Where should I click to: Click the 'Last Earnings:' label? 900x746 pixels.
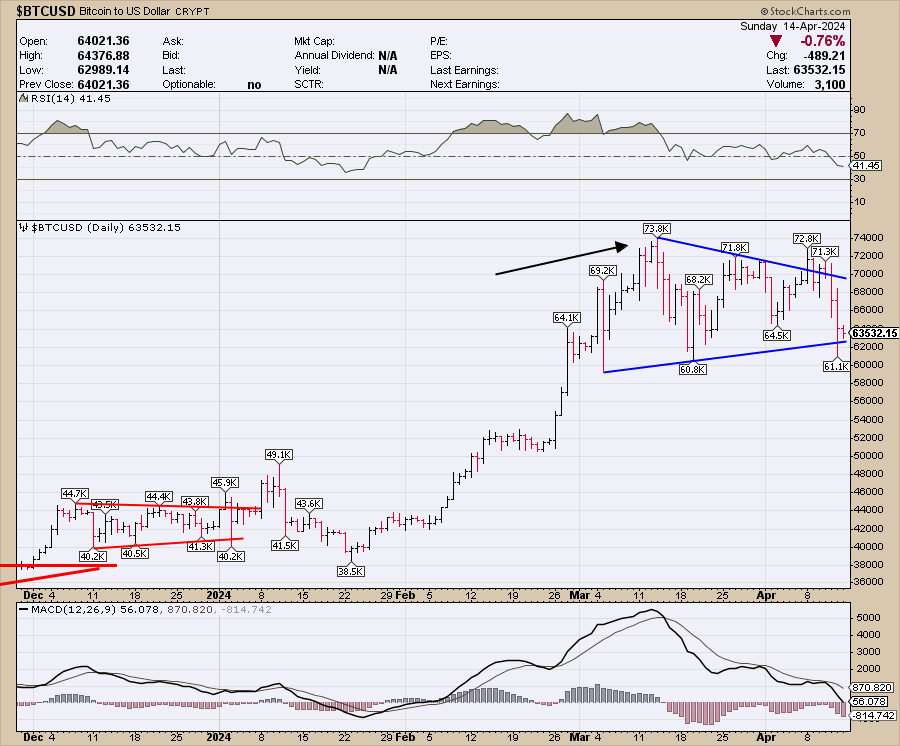464,70
